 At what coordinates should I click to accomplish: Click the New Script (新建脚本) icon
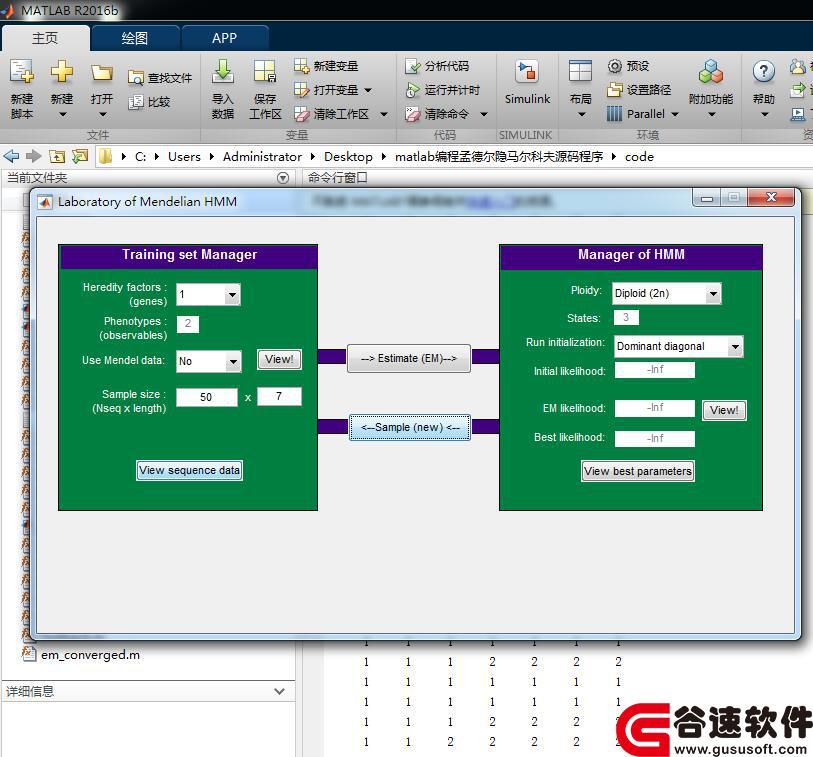point(22,72)
